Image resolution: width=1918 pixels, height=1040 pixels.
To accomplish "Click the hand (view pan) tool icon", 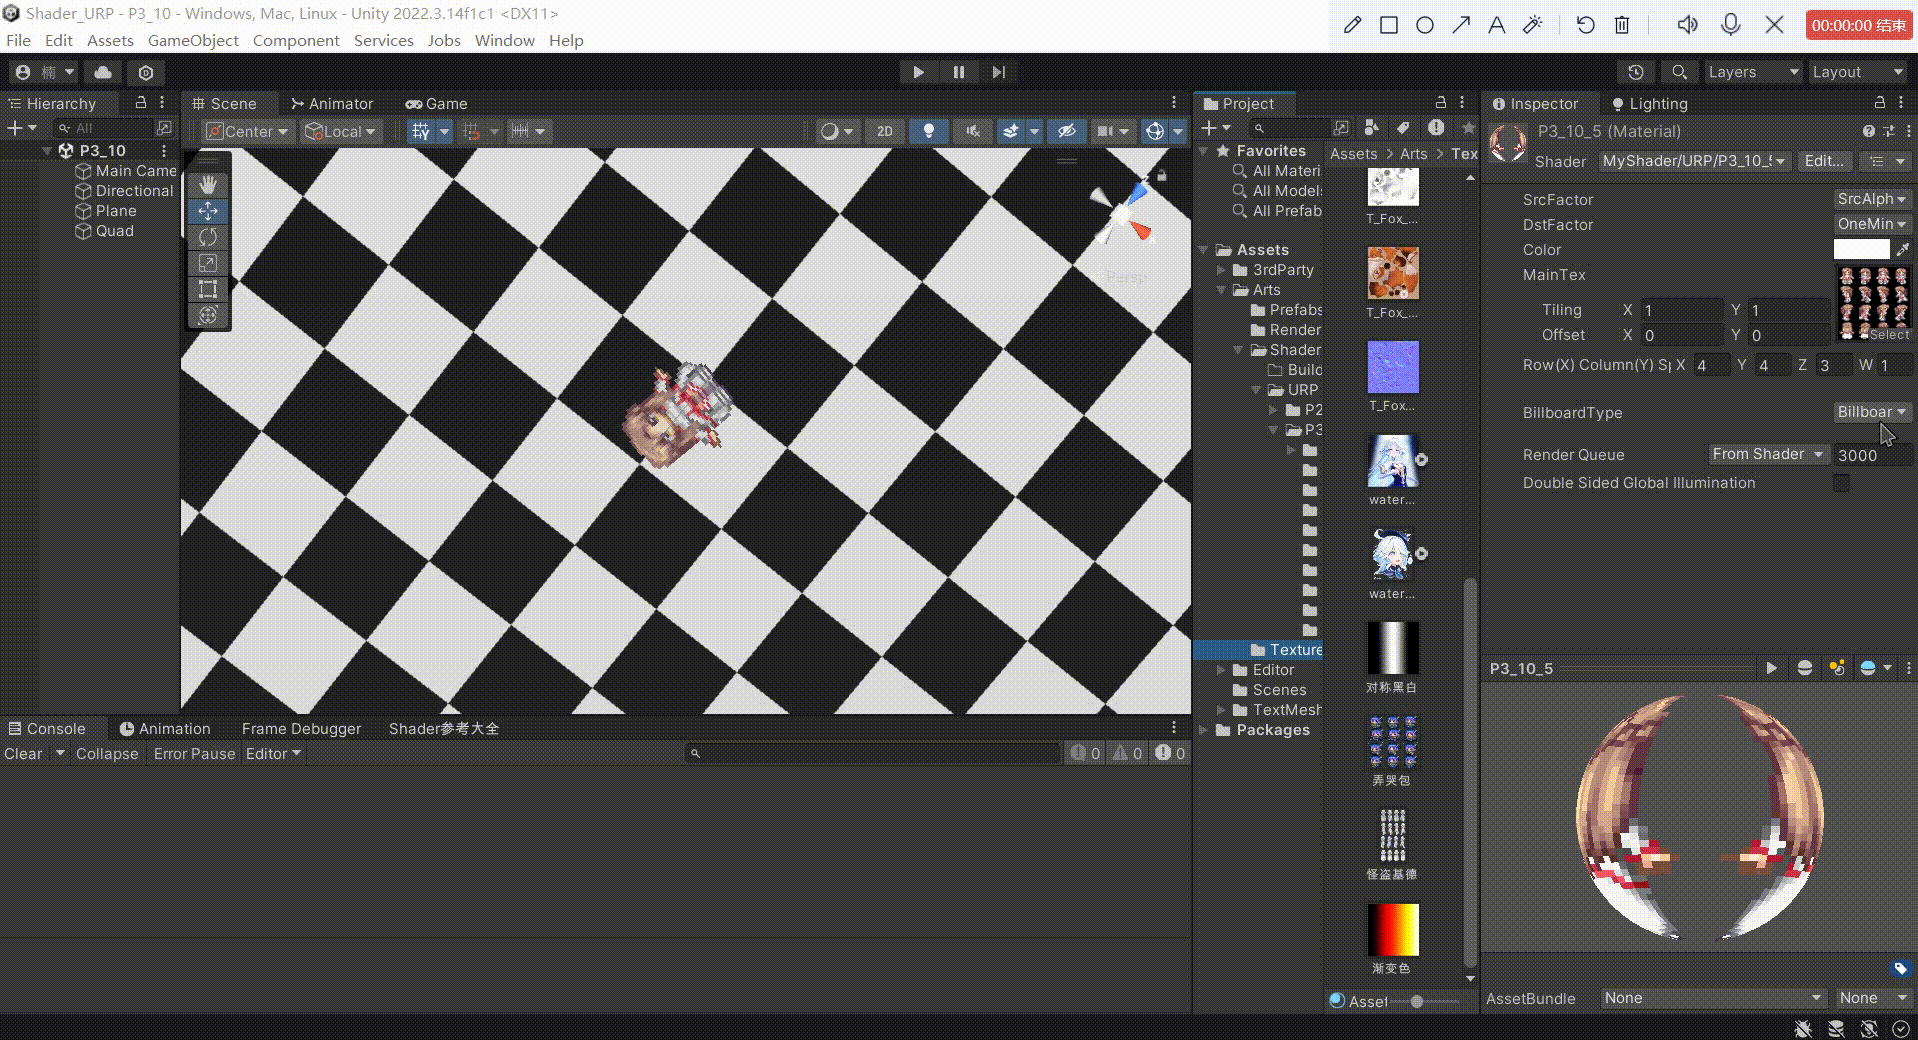I will click(207, 184).
